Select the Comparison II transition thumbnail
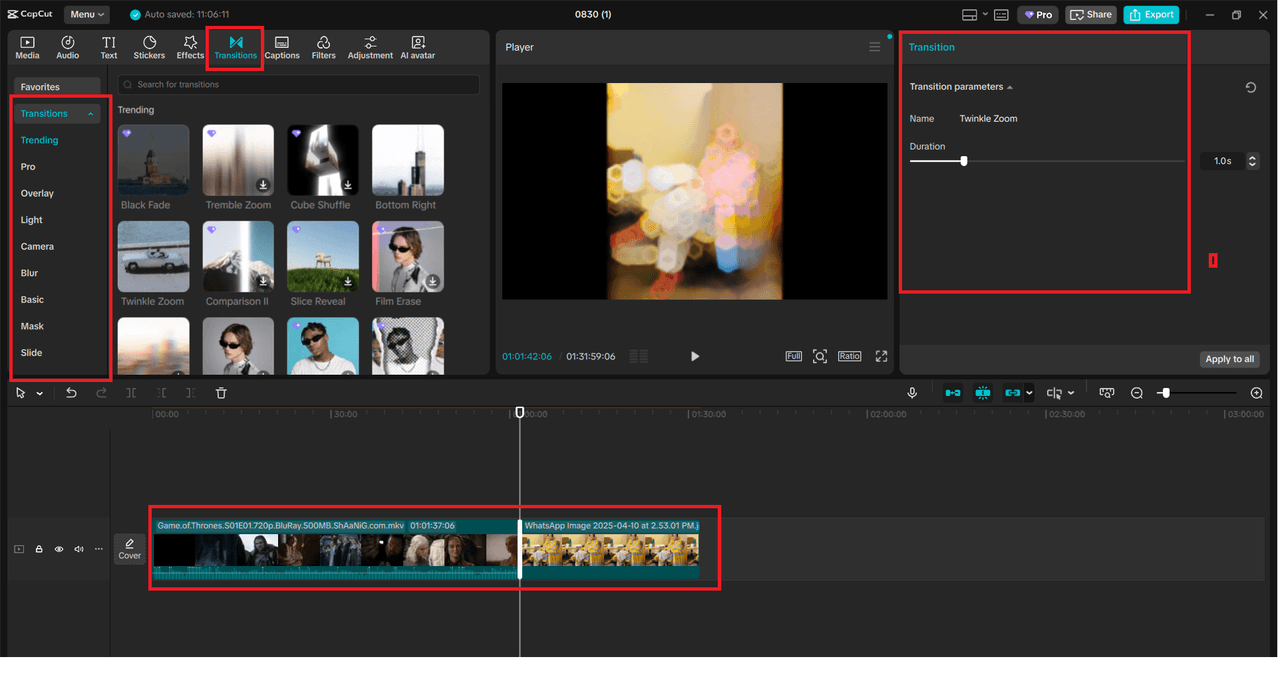The height and width of the screenshot is (675, 1280). [x=238, y=257]
